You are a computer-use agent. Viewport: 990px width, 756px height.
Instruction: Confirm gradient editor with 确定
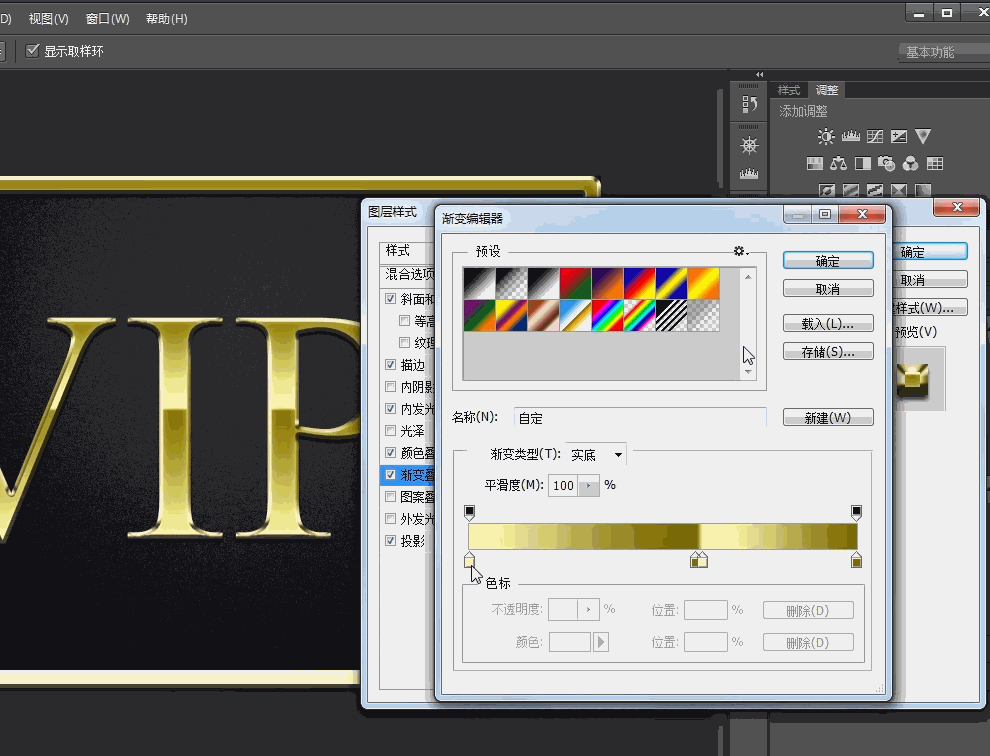[828, 261]
